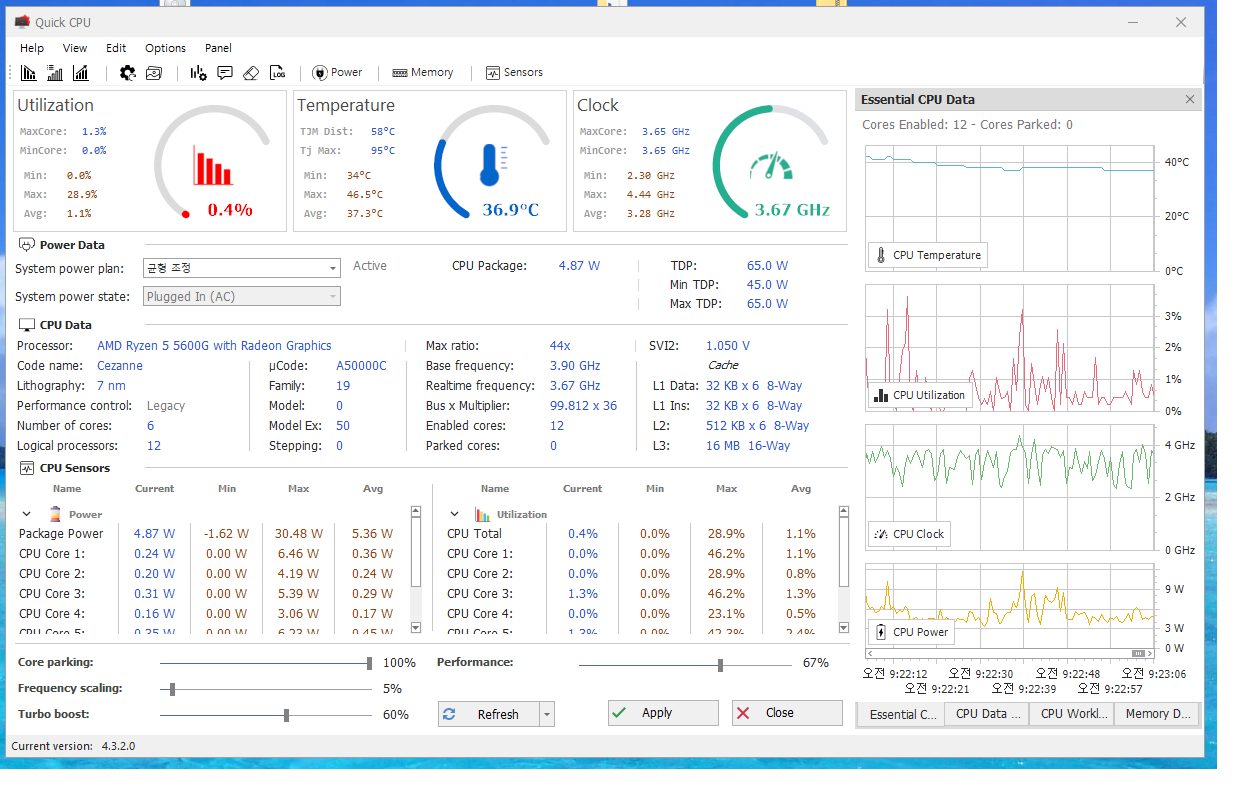Click the CPU Temperature chart label
Viewport: 1239px width, 787px height.
927,255
